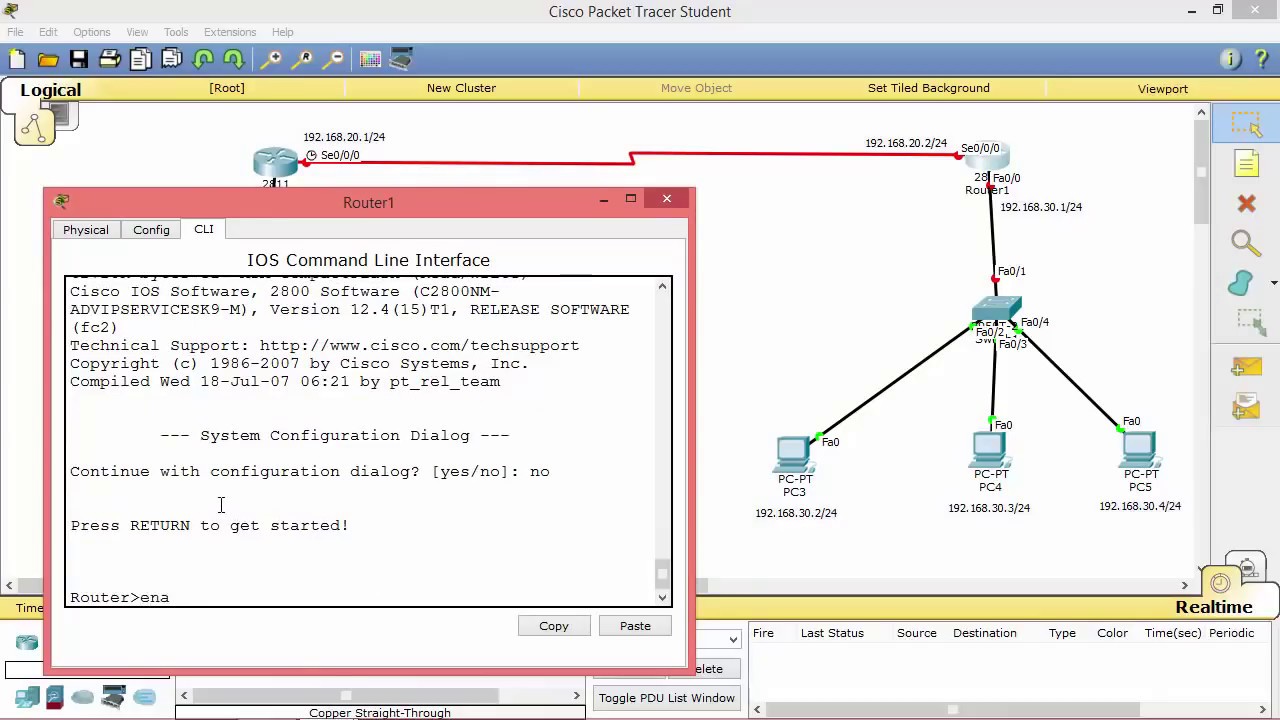Viewport: 1280px width, 720px height.
Task: Undo the last action
Action: (203, 60)
